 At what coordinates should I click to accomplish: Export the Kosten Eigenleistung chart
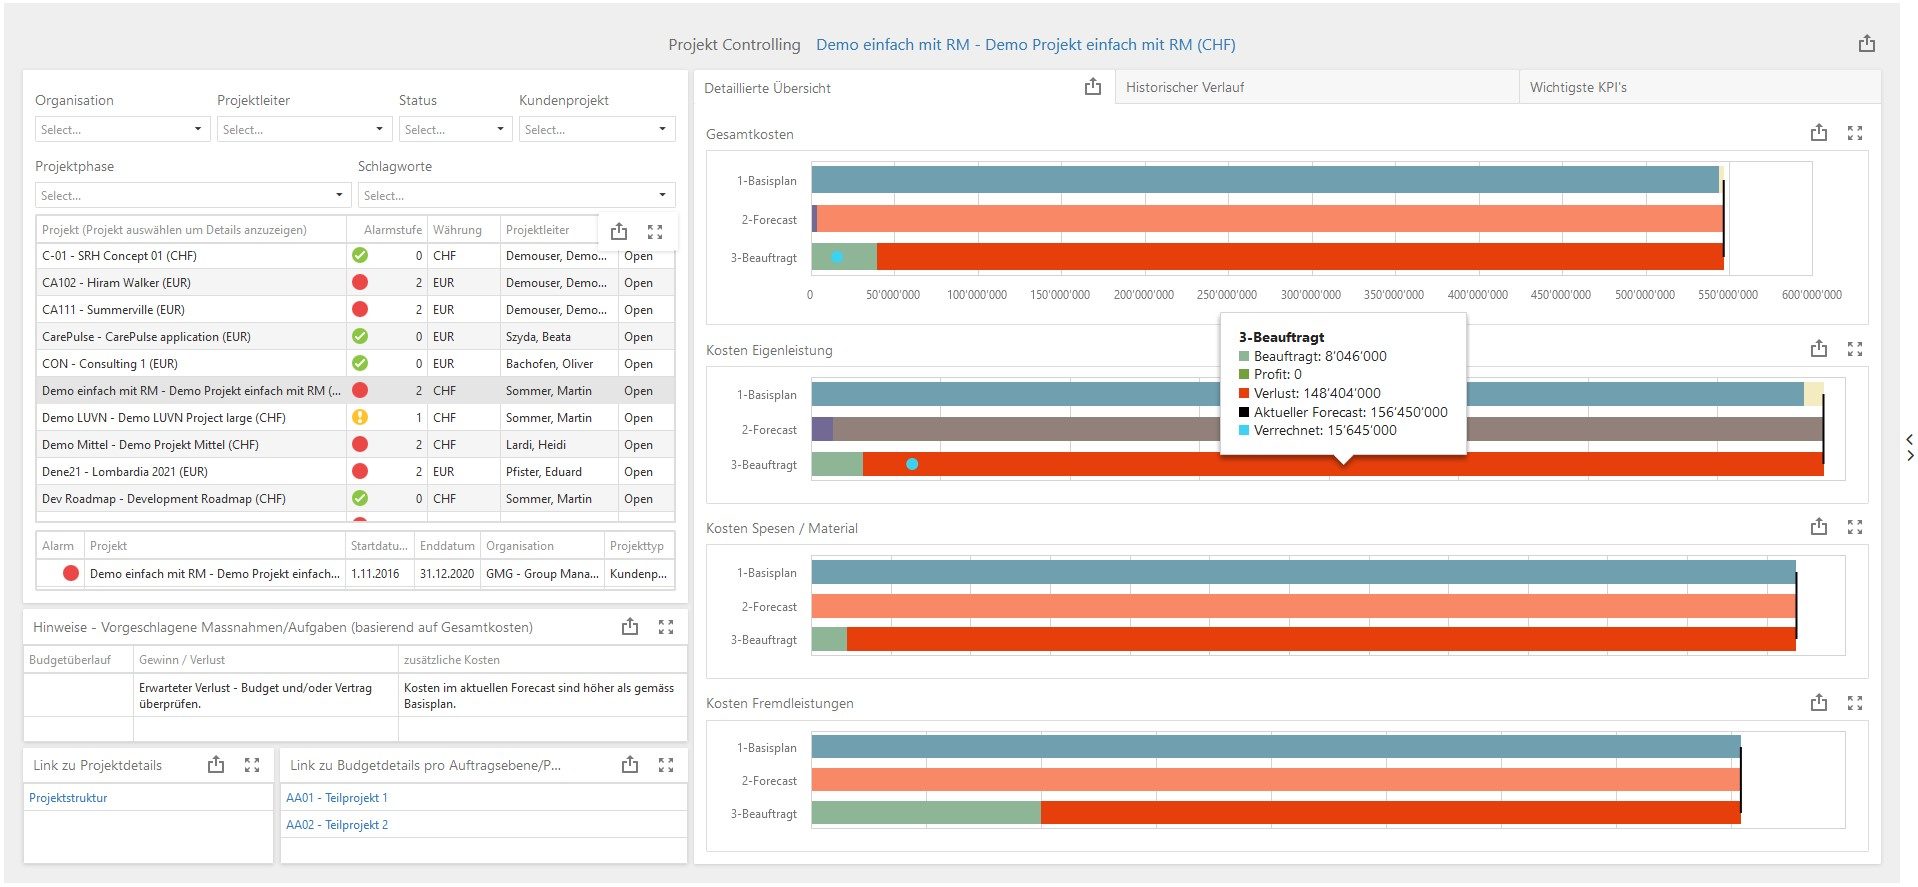1818,349
